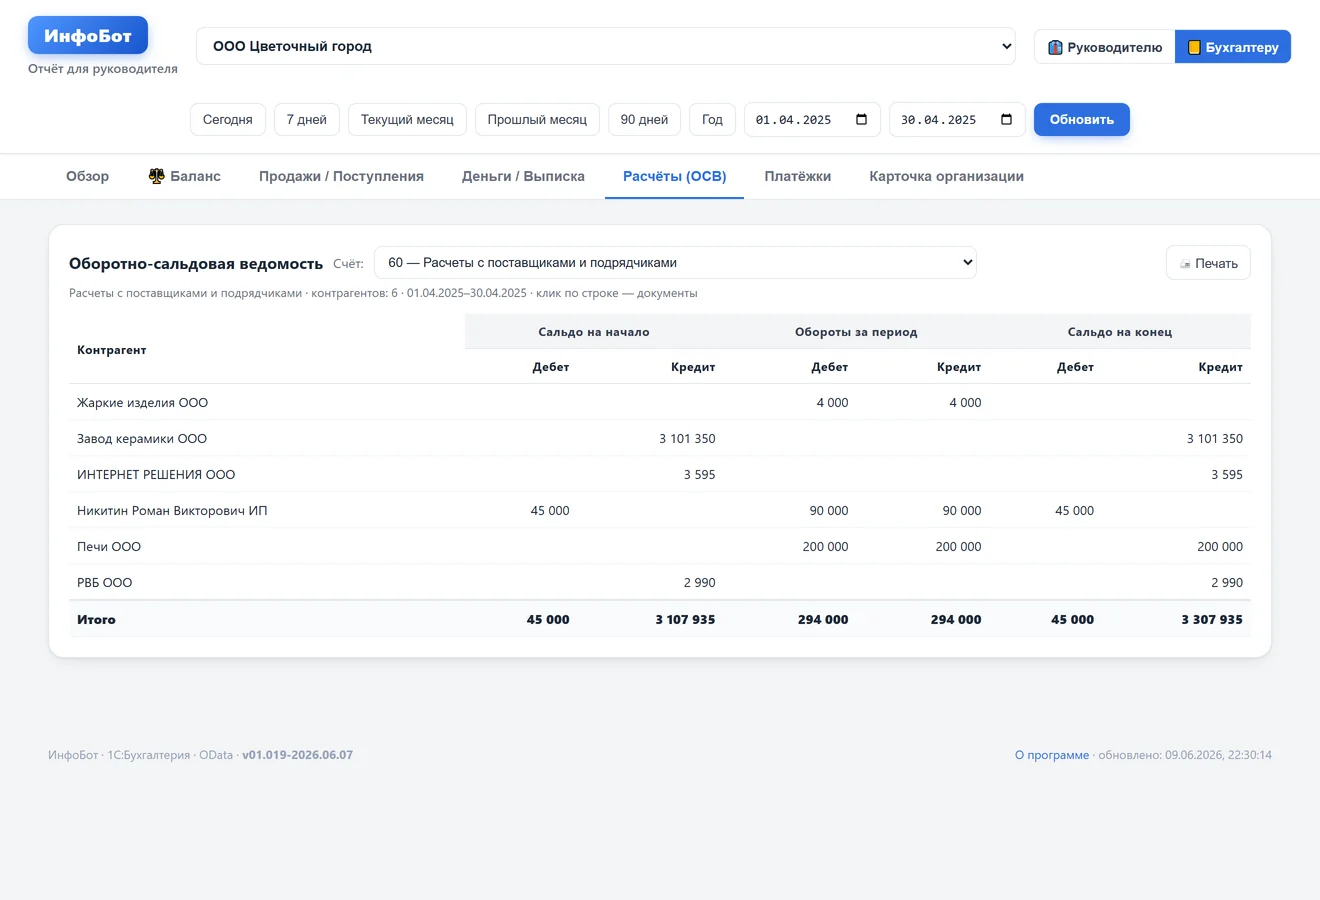Open documents for Никитин Роман Викторович ИП row
This screenshot has width=1320, height=900.
click(660, 511)
